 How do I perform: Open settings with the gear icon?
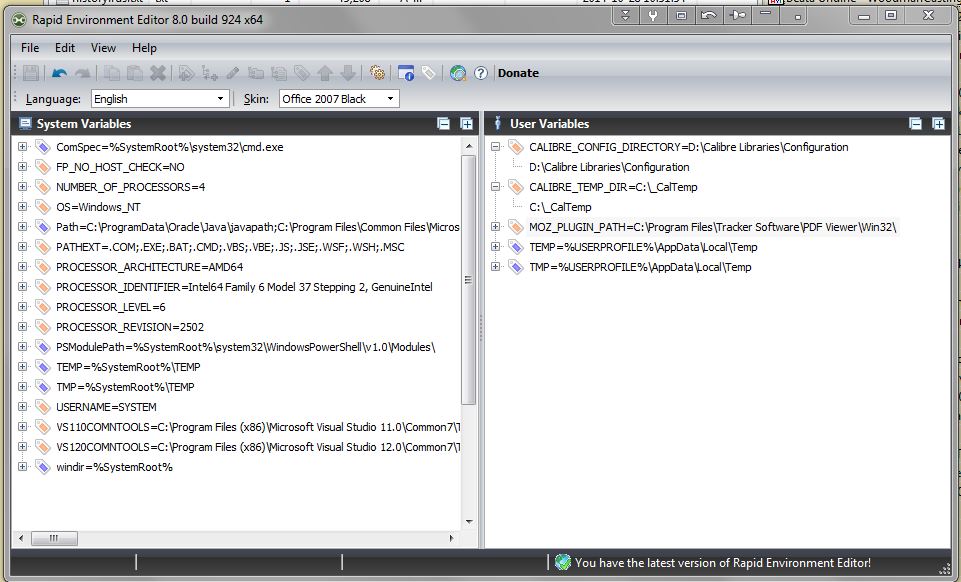(378, 73)
